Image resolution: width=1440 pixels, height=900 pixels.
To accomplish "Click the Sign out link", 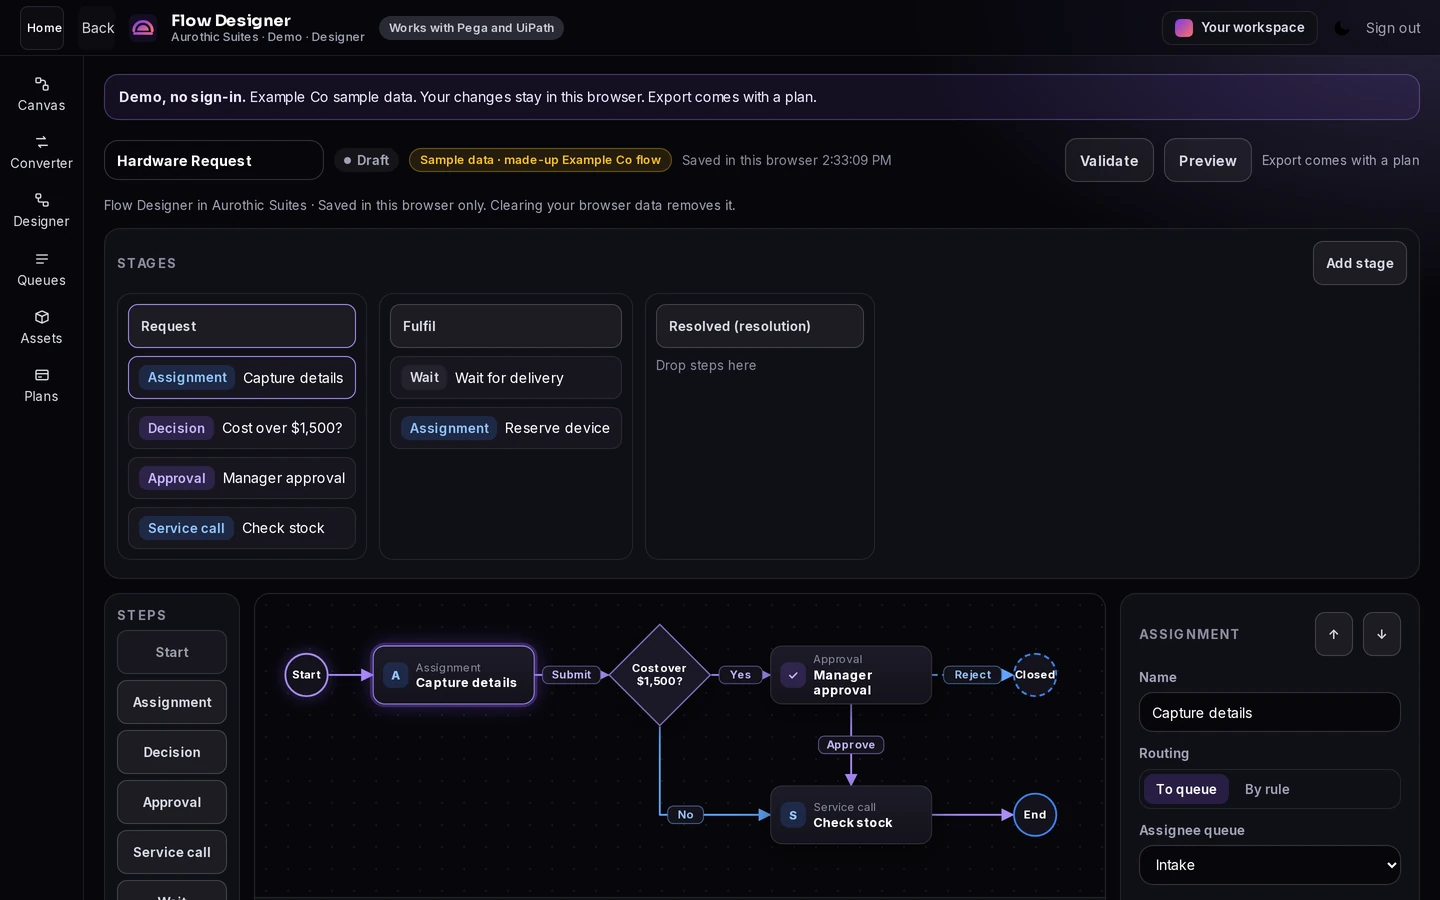I will 1393,28.
